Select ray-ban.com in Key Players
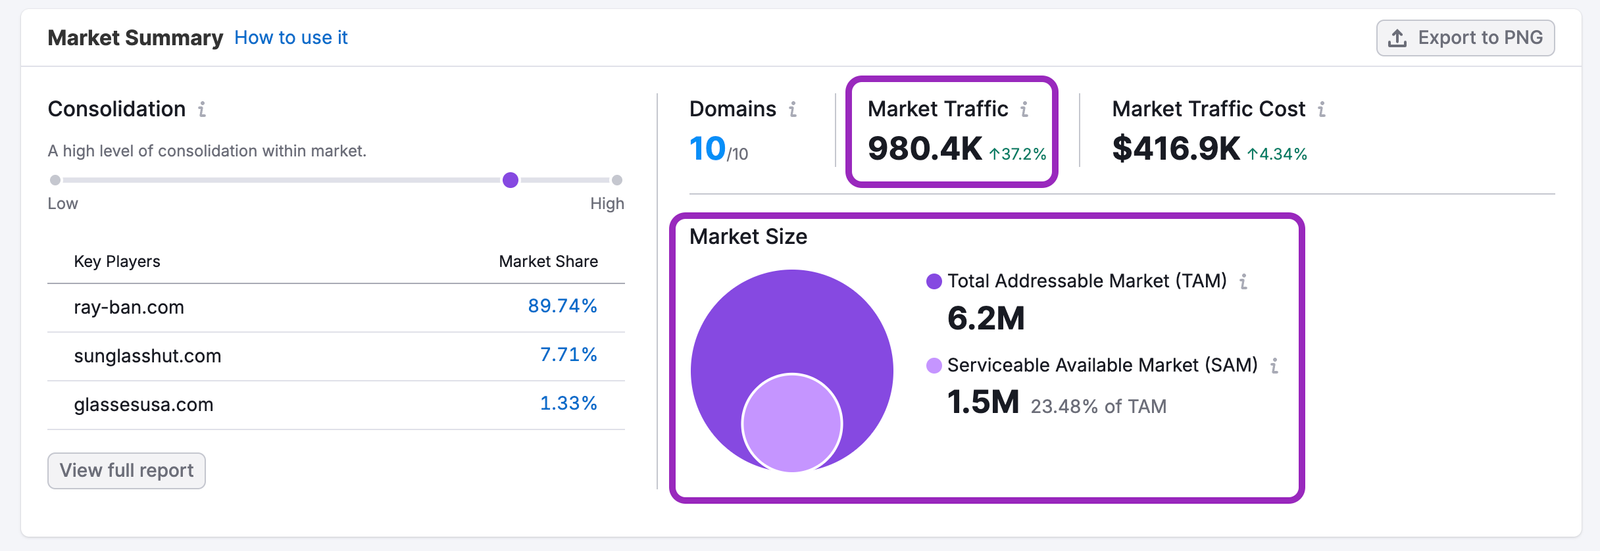The width and height of the screenshot is (1600, 551). coord(129,308)
